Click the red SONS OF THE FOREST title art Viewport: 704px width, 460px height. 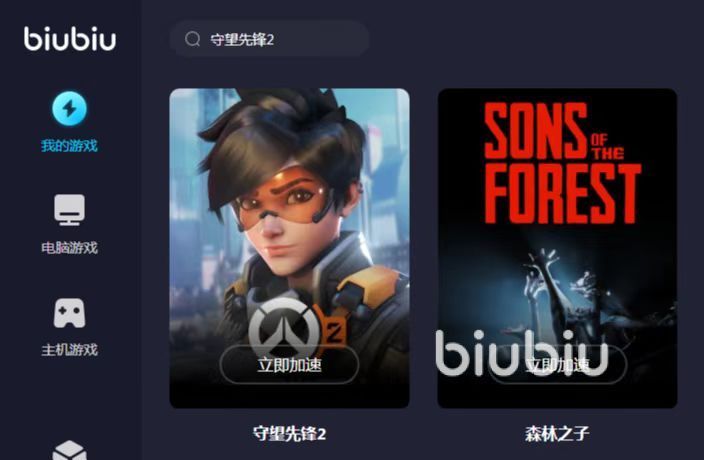563,163
